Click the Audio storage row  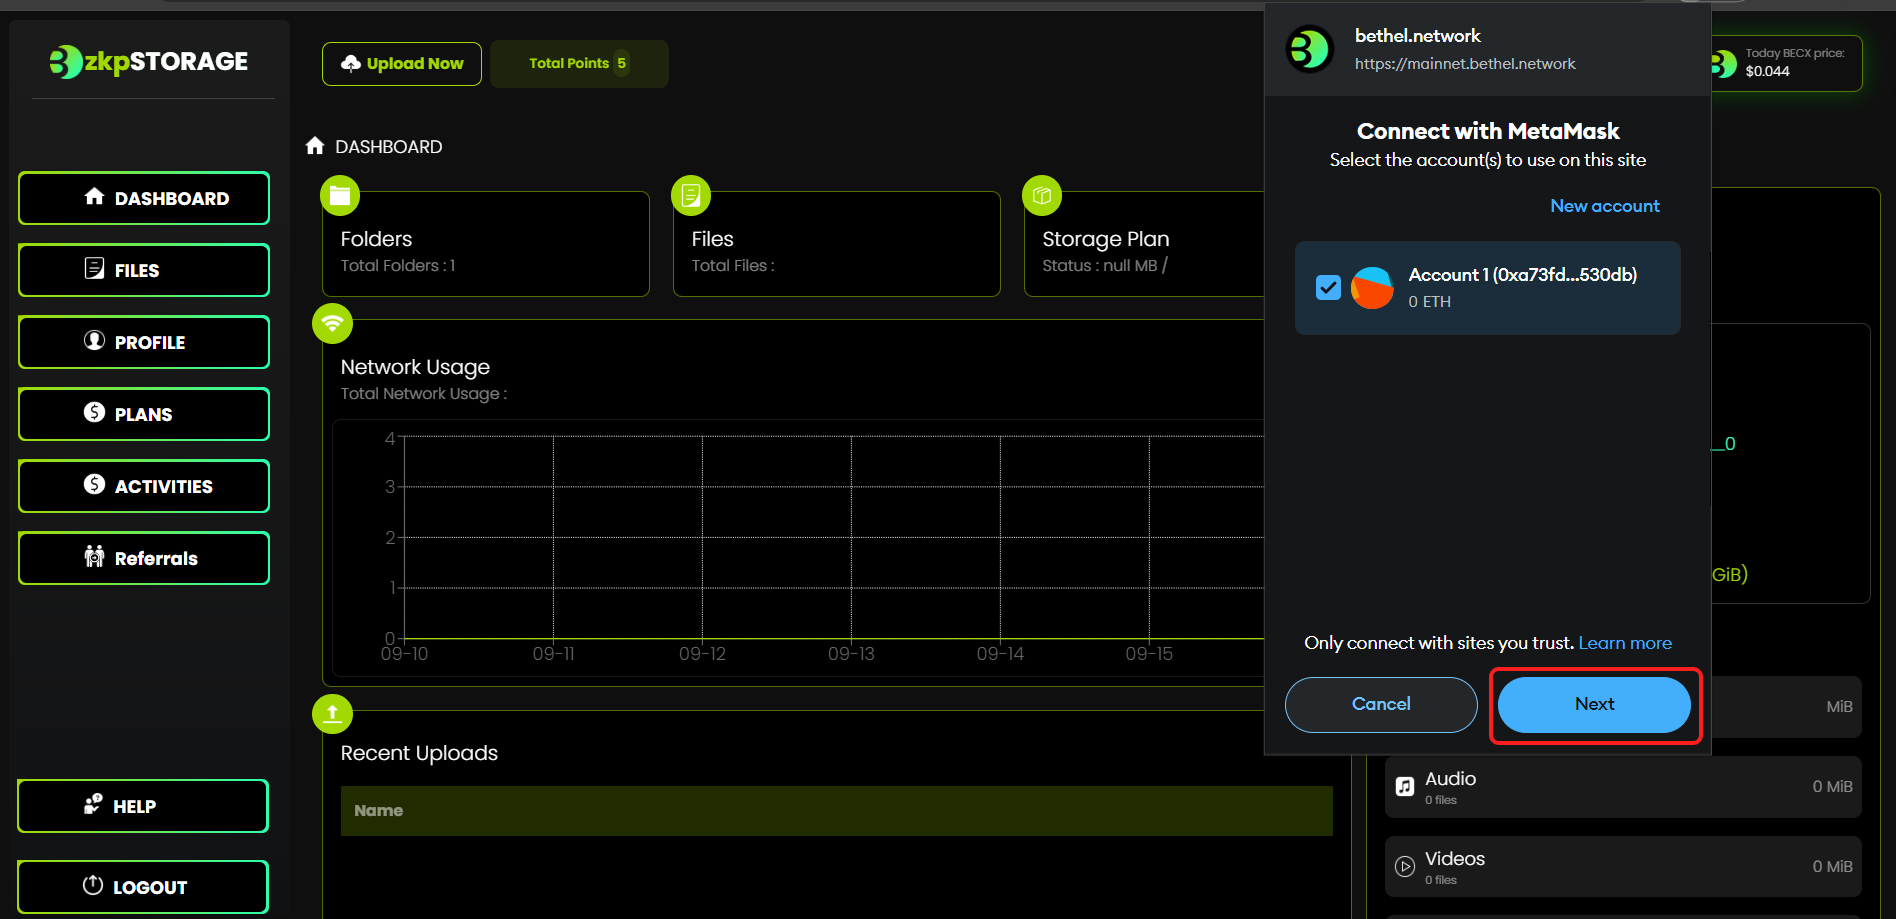(1623, 787)
